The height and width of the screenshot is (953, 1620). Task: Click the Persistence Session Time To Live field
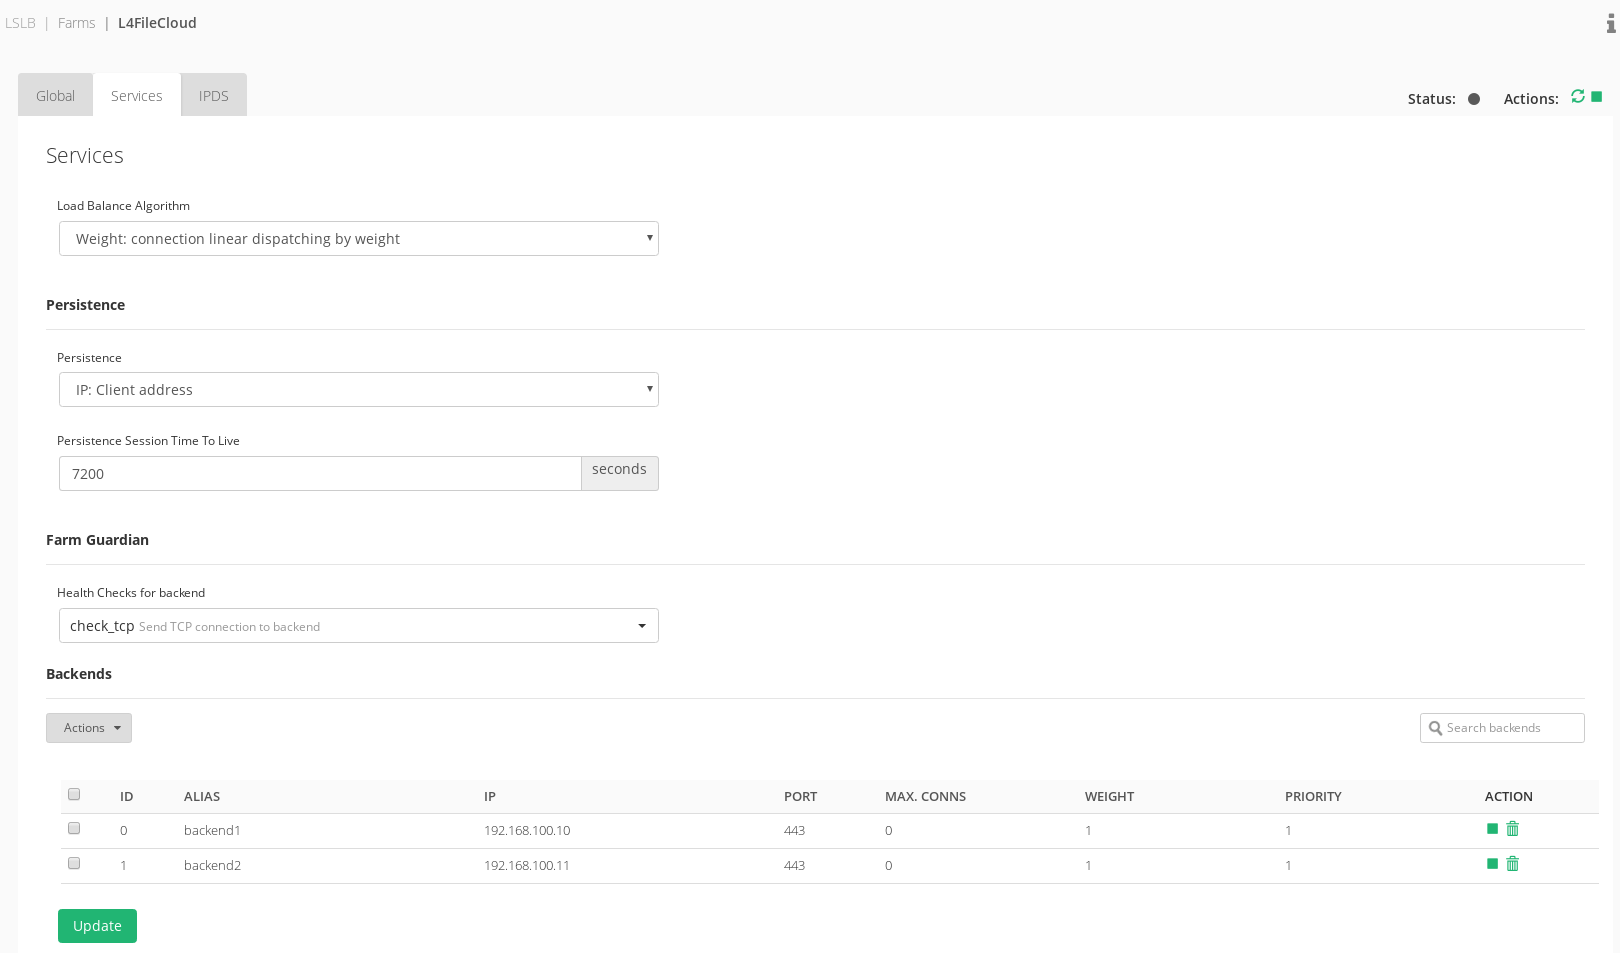320,474
